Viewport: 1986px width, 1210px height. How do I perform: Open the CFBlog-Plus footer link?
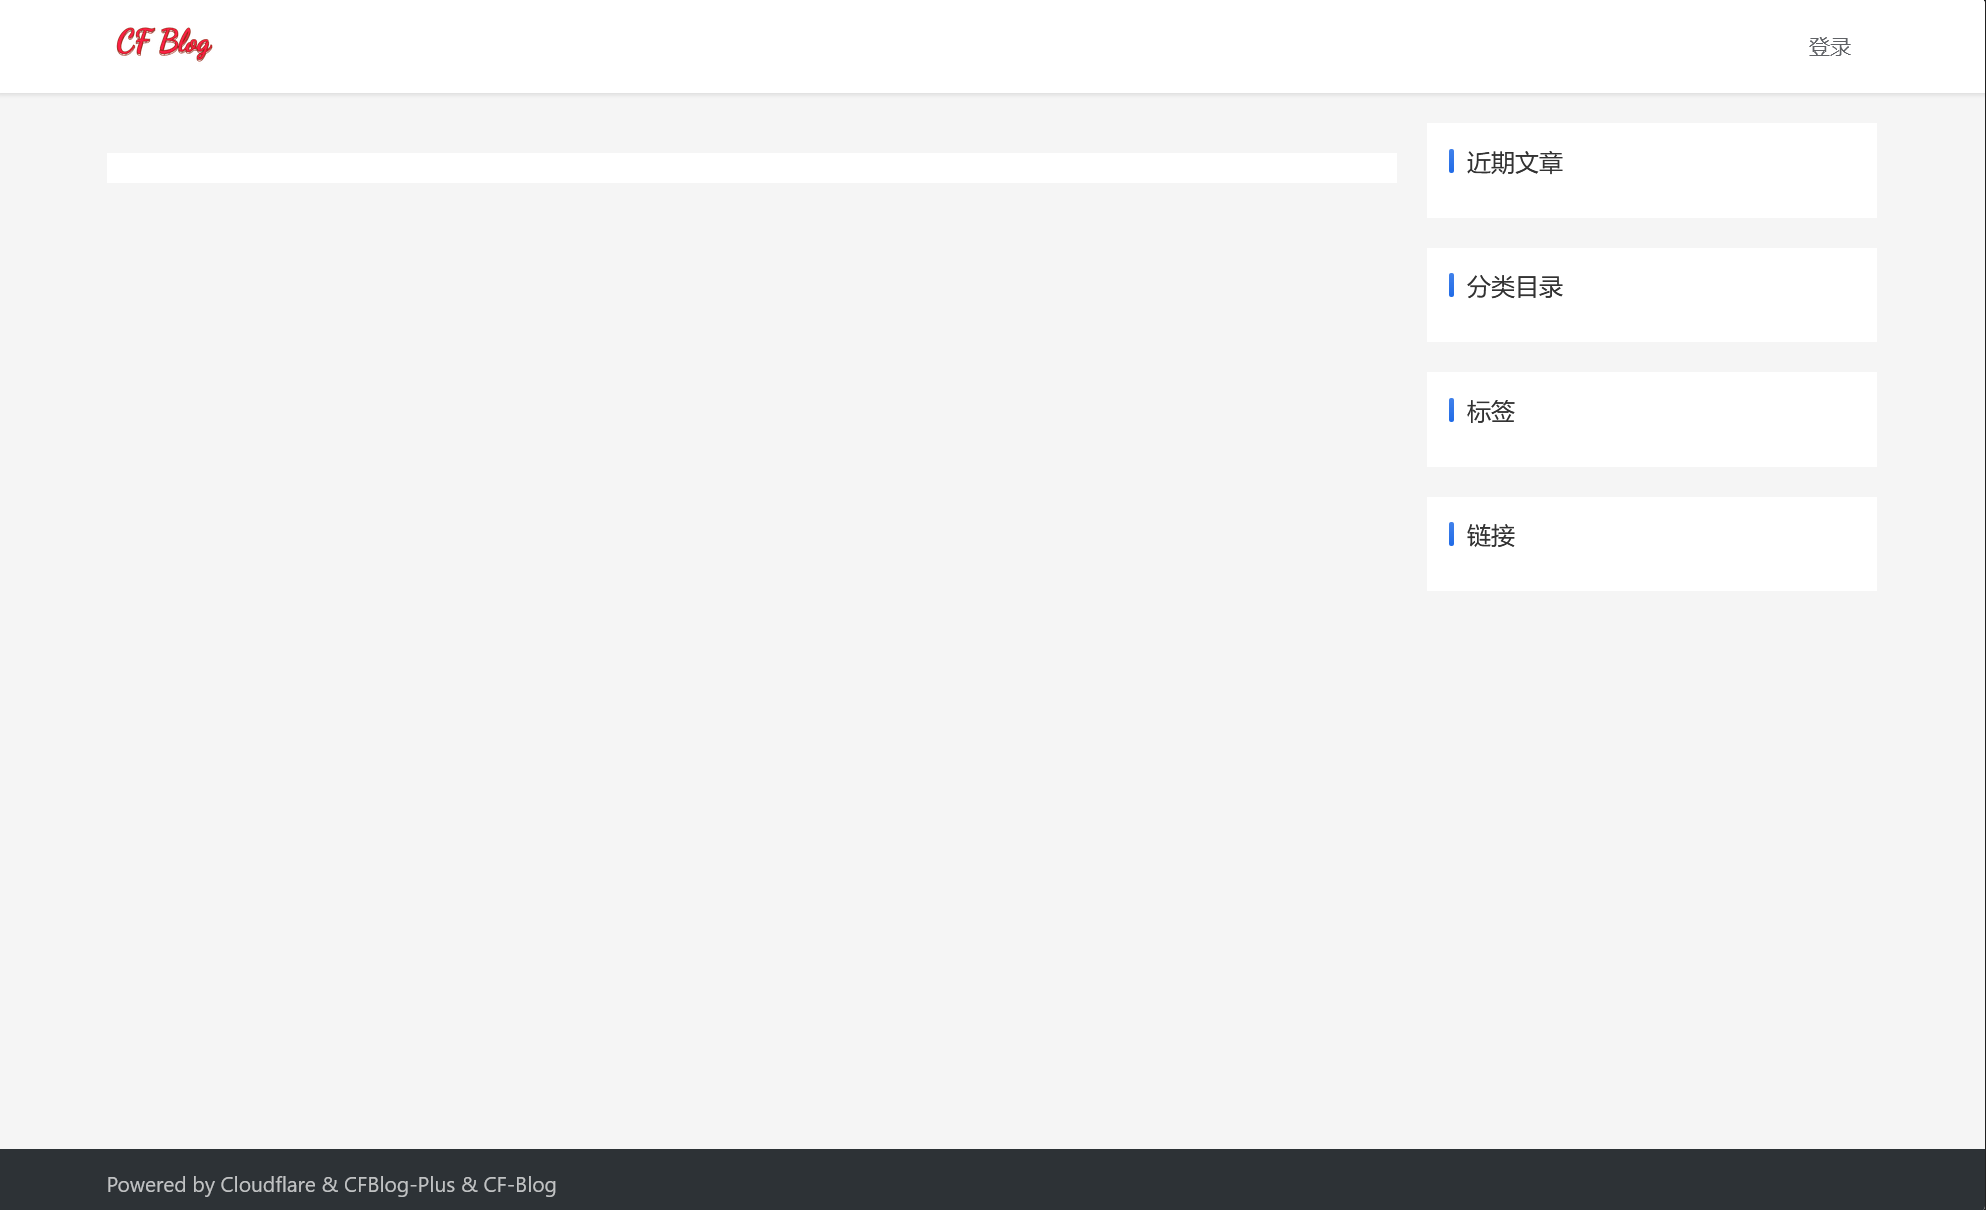click(399, 1185)
